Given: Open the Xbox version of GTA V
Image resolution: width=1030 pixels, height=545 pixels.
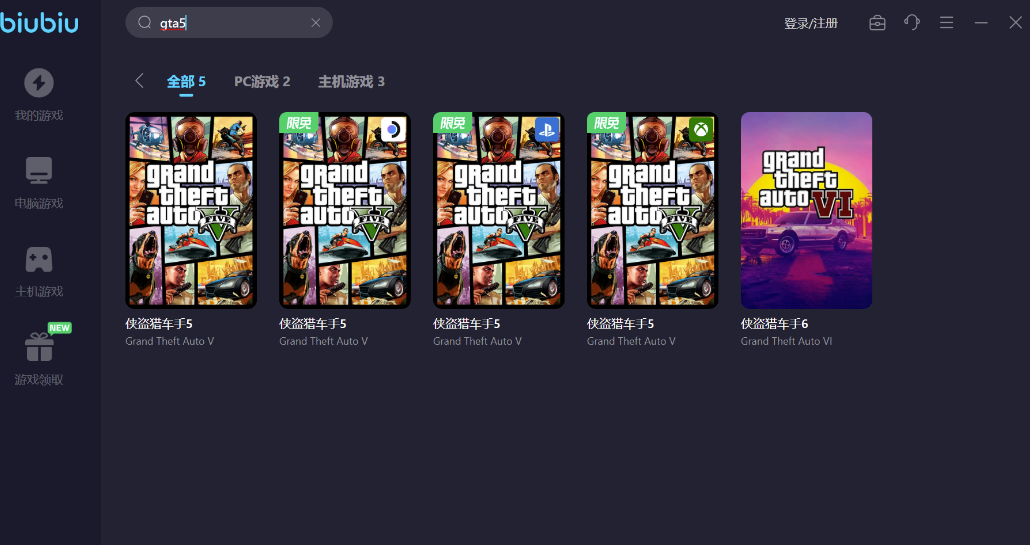Looking at the screenshot, I should (x=653, y=210).
